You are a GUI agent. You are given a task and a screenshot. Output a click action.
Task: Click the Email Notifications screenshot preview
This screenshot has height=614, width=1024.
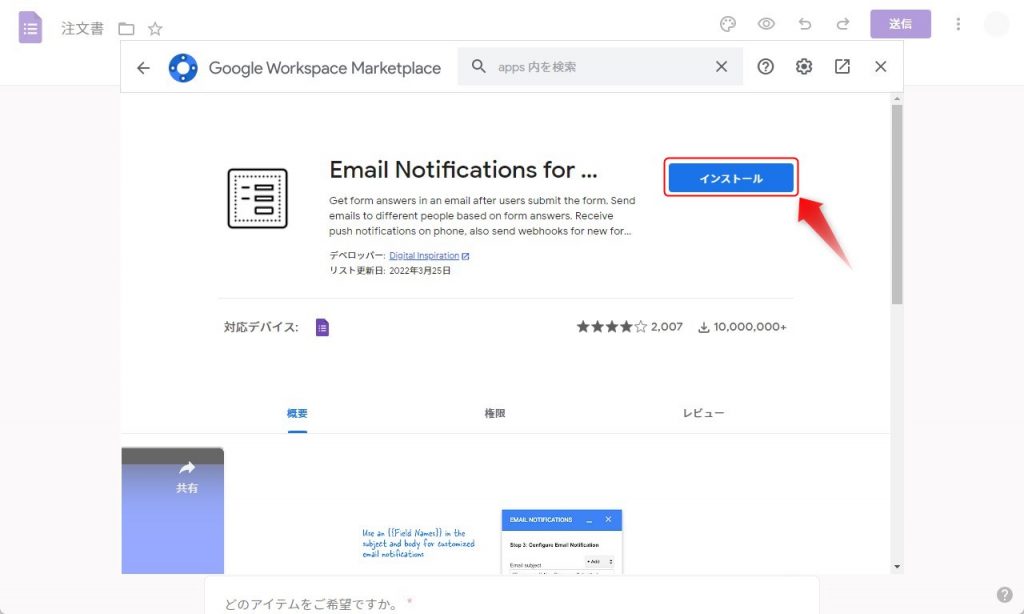562,541
